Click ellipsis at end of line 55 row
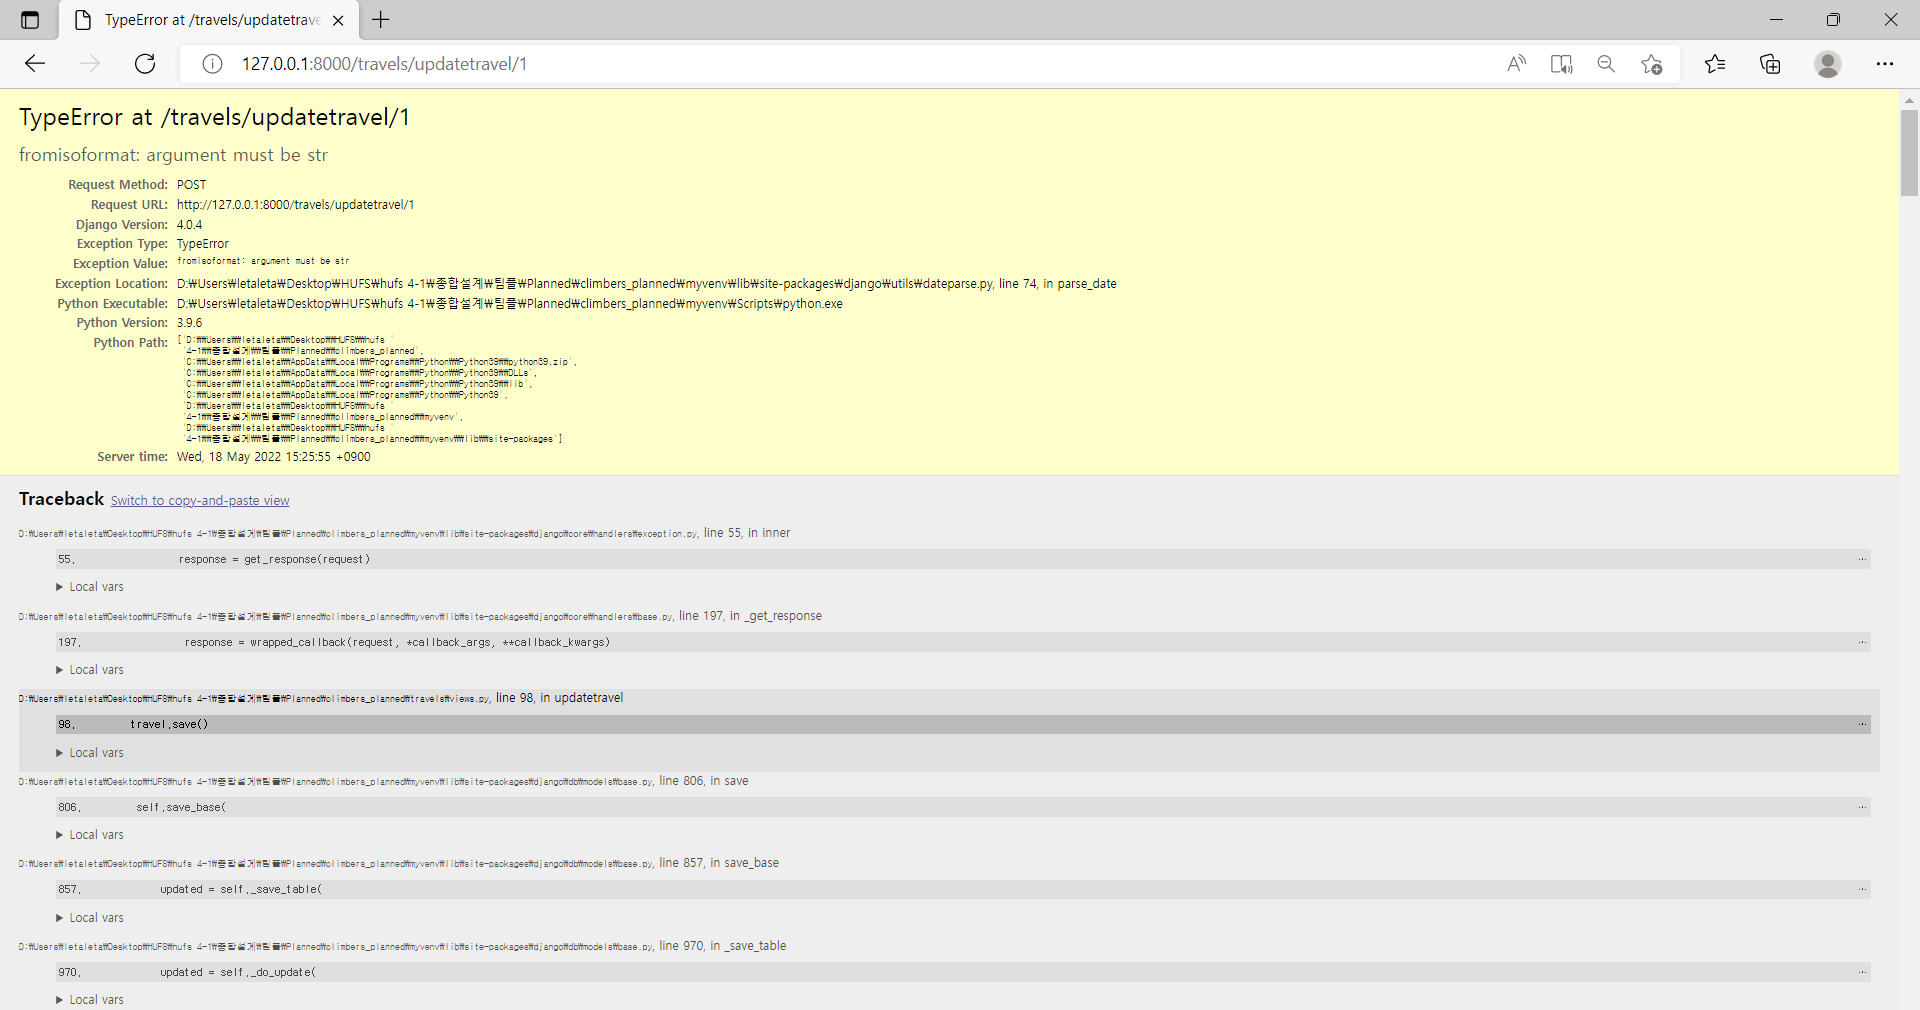The image size is (1920, 1010). [x=1862, y=559]
